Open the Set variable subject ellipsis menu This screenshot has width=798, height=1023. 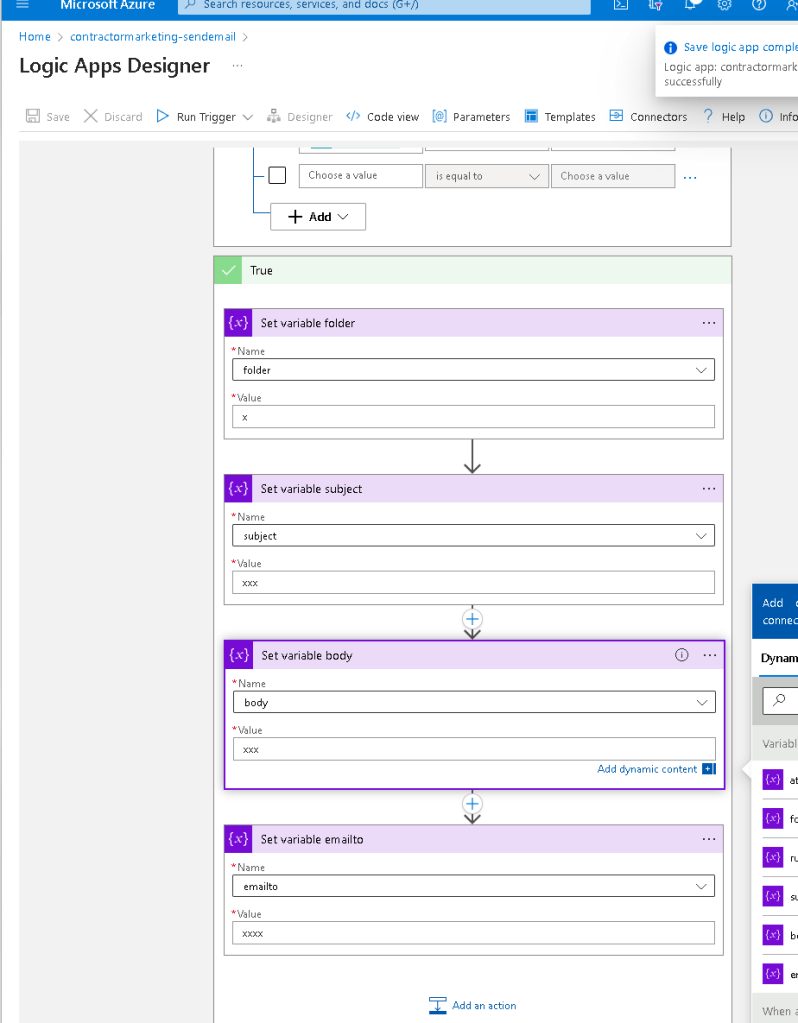pyautogui.click(x=709, y=489)
